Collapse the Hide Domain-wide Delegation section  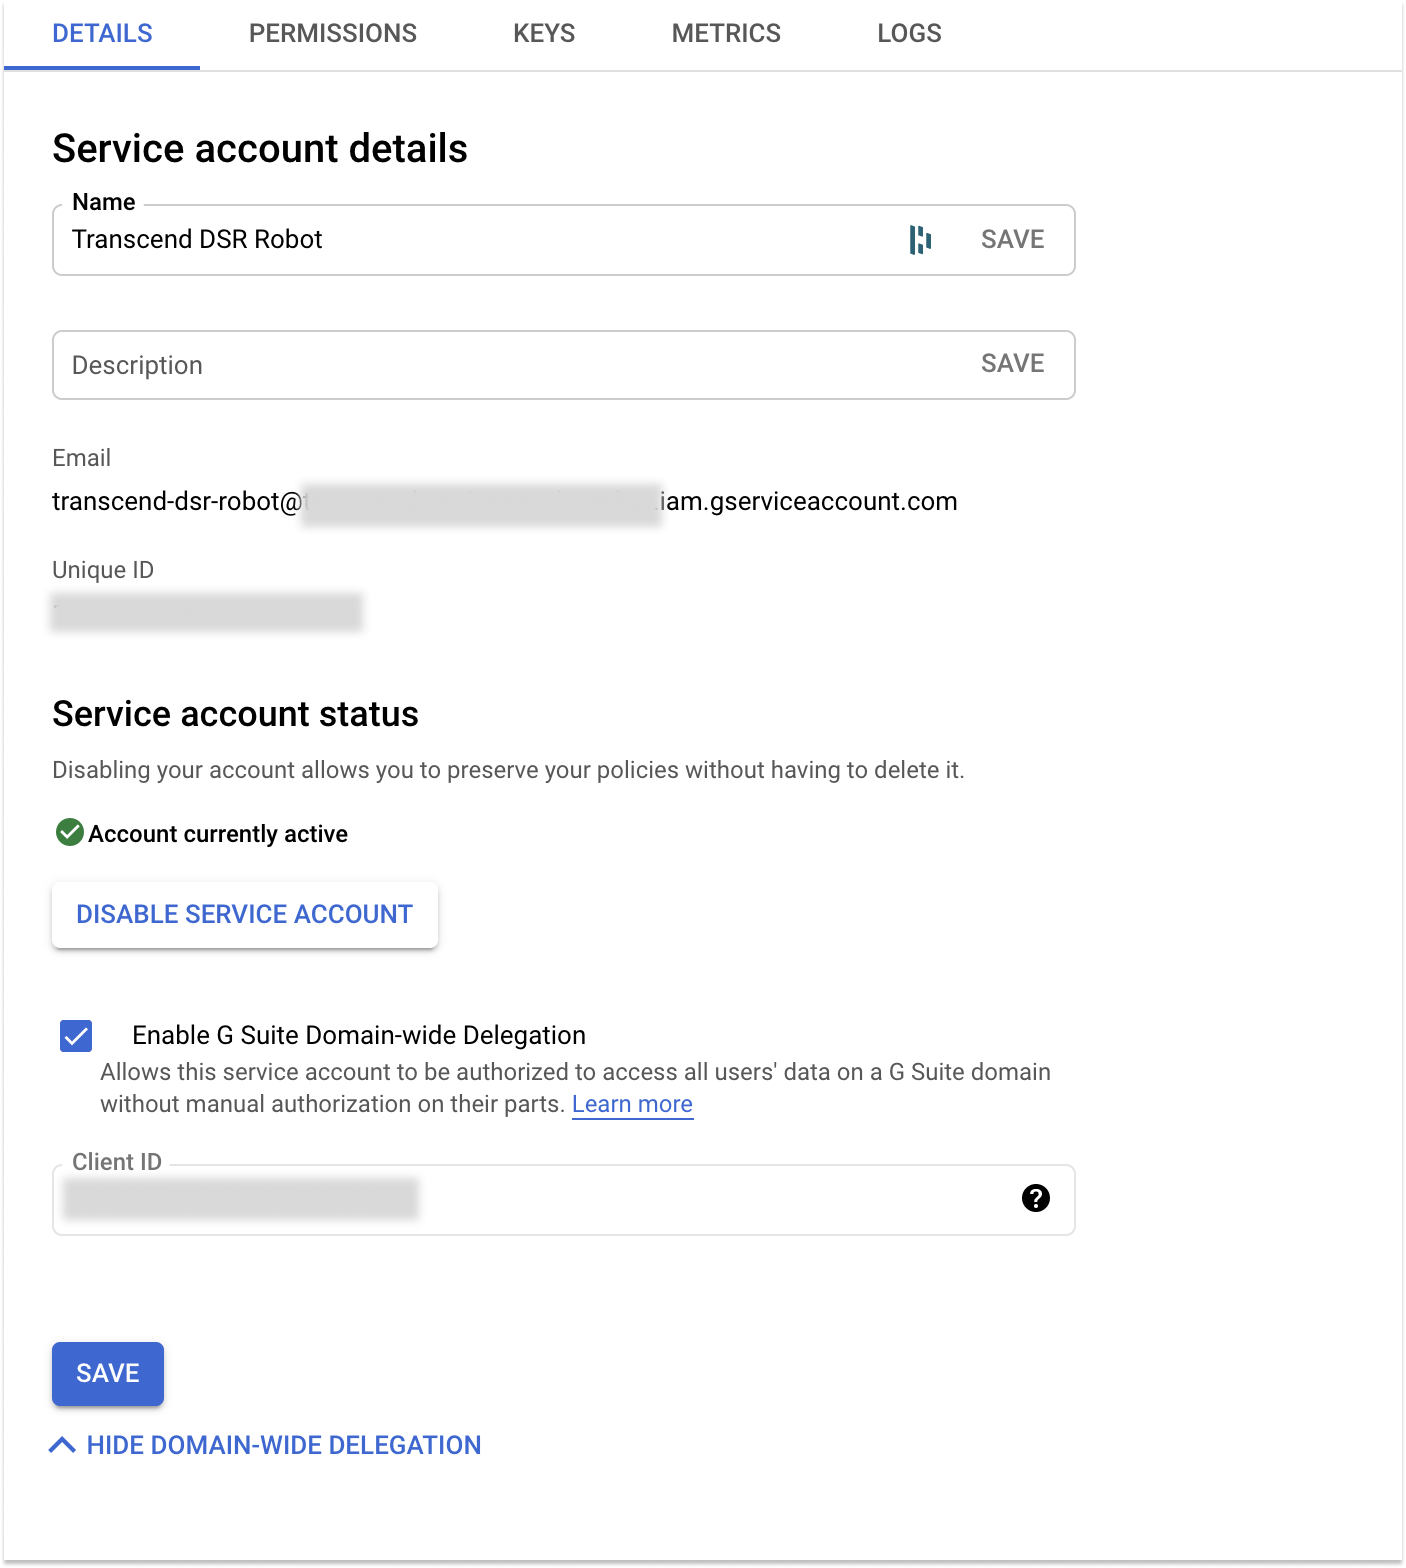(265, 1445)
